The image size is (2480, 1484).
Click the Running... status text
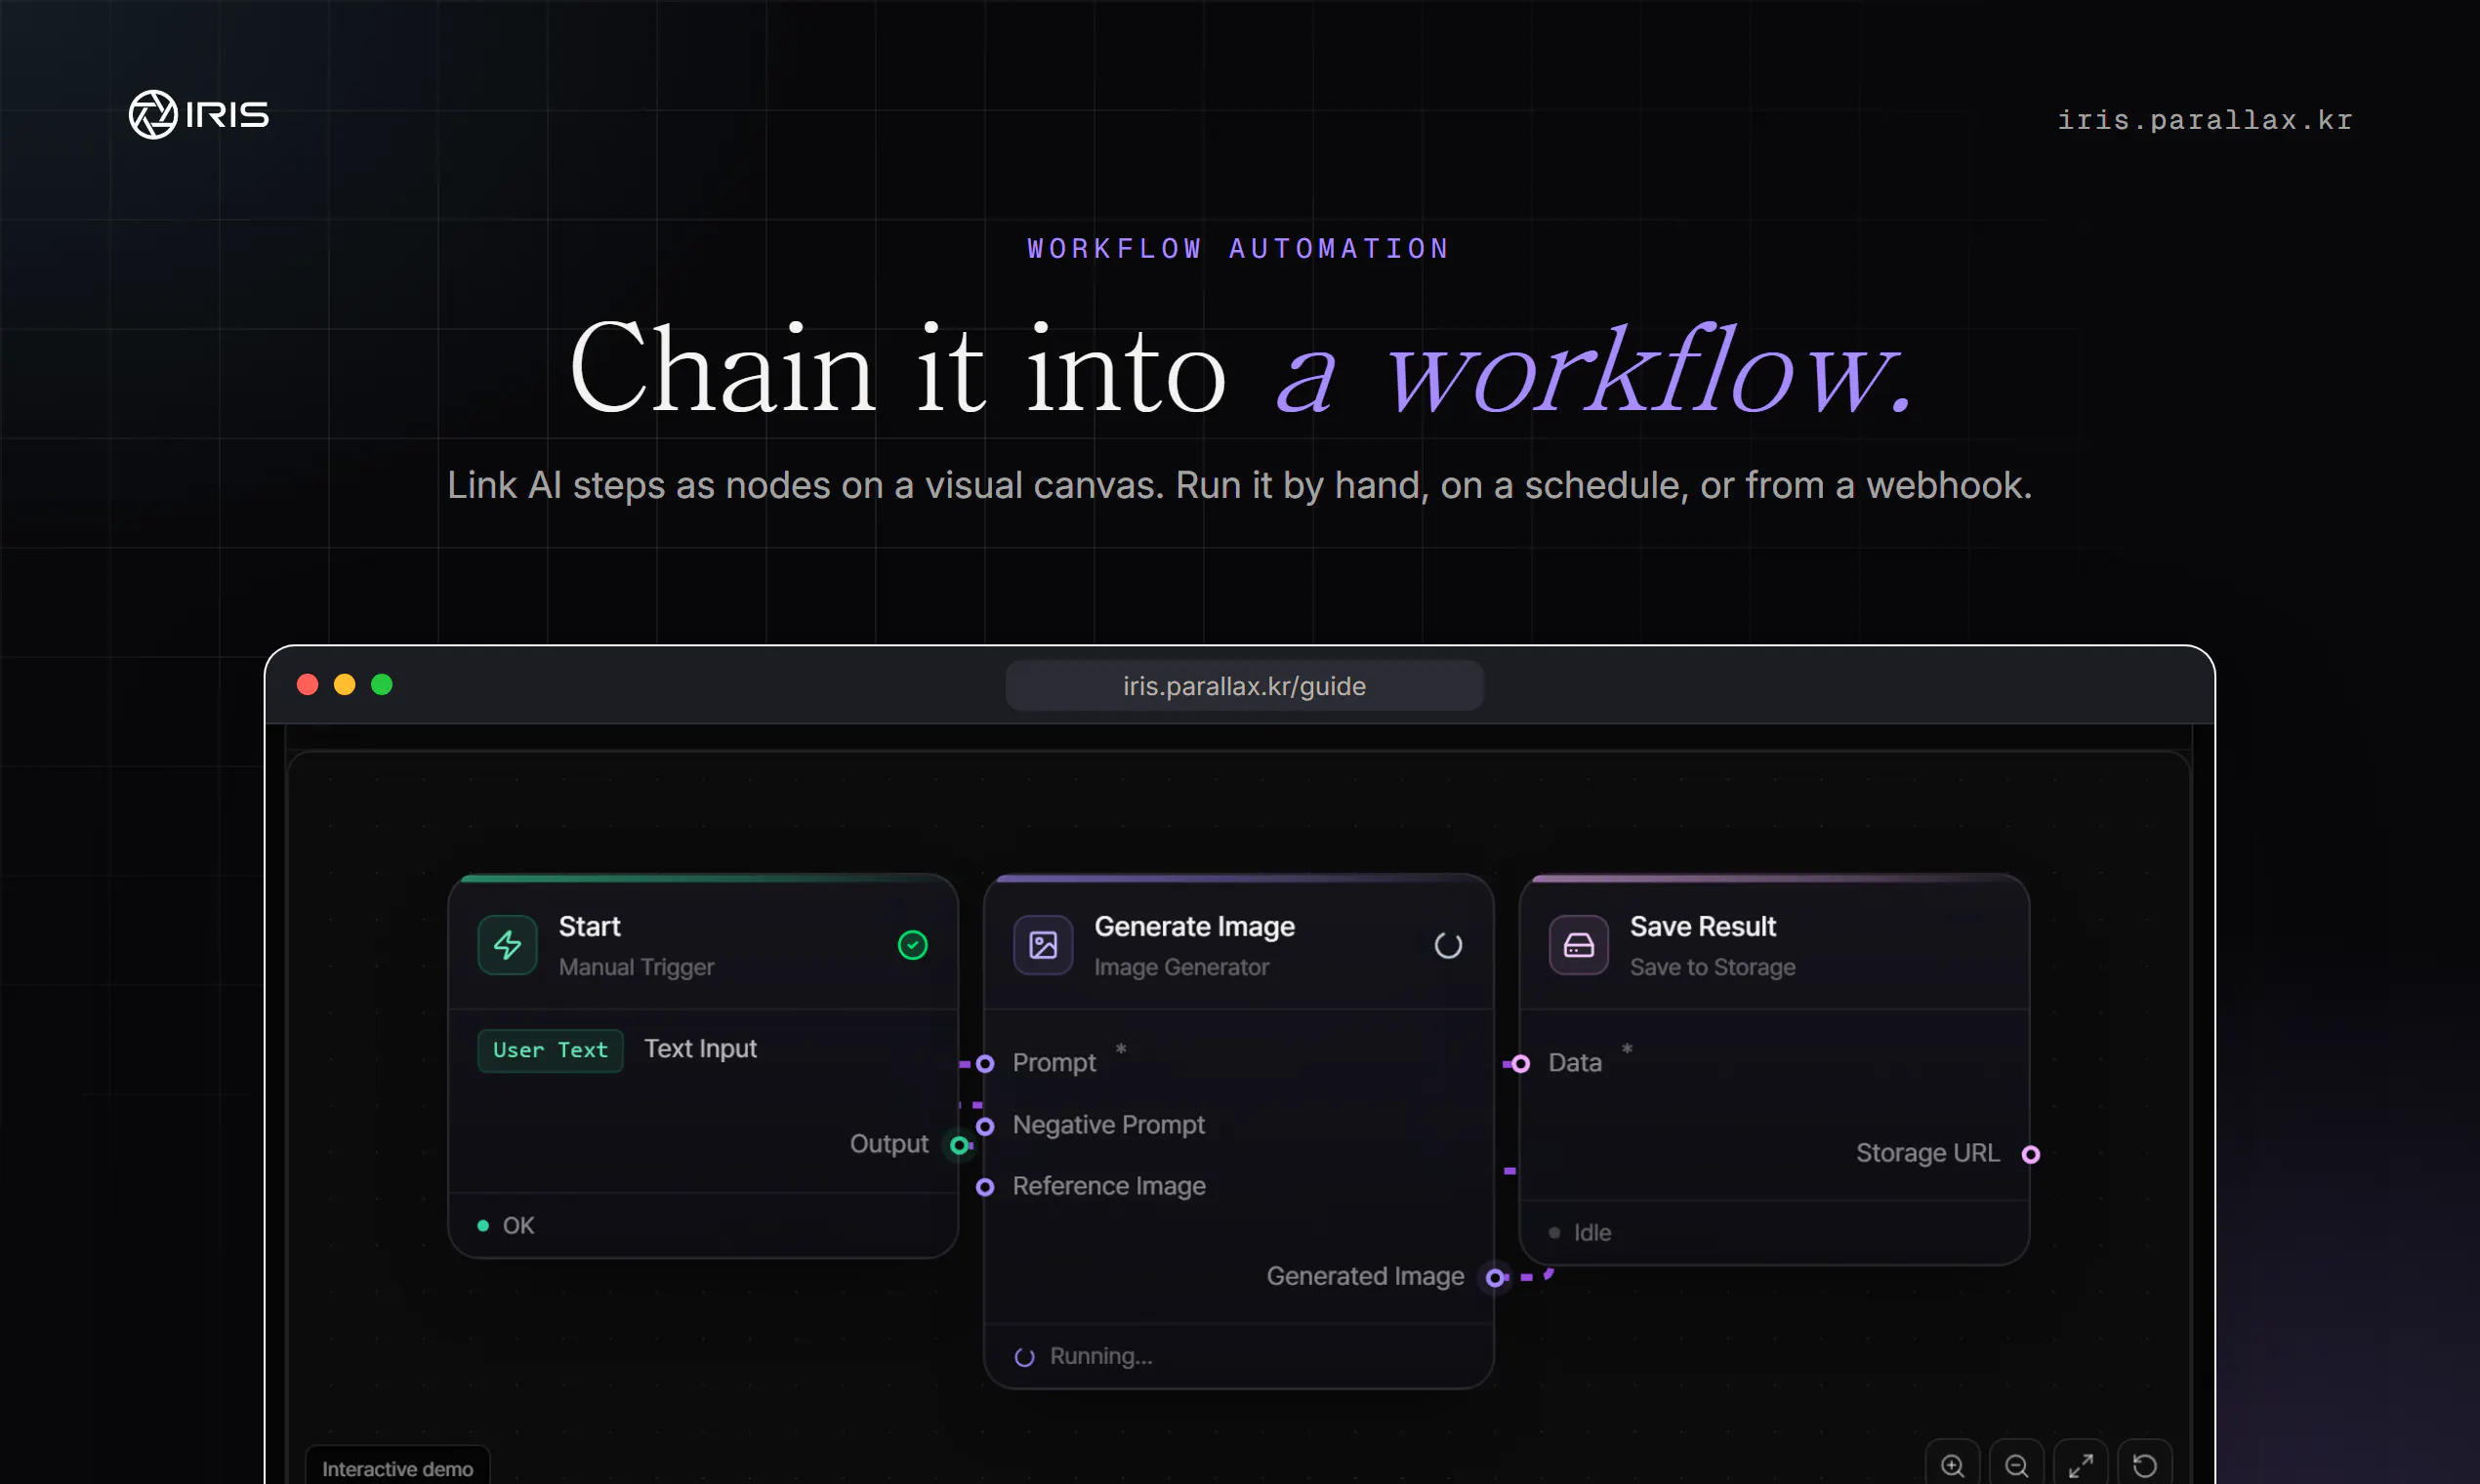tap(1101, 1356)
